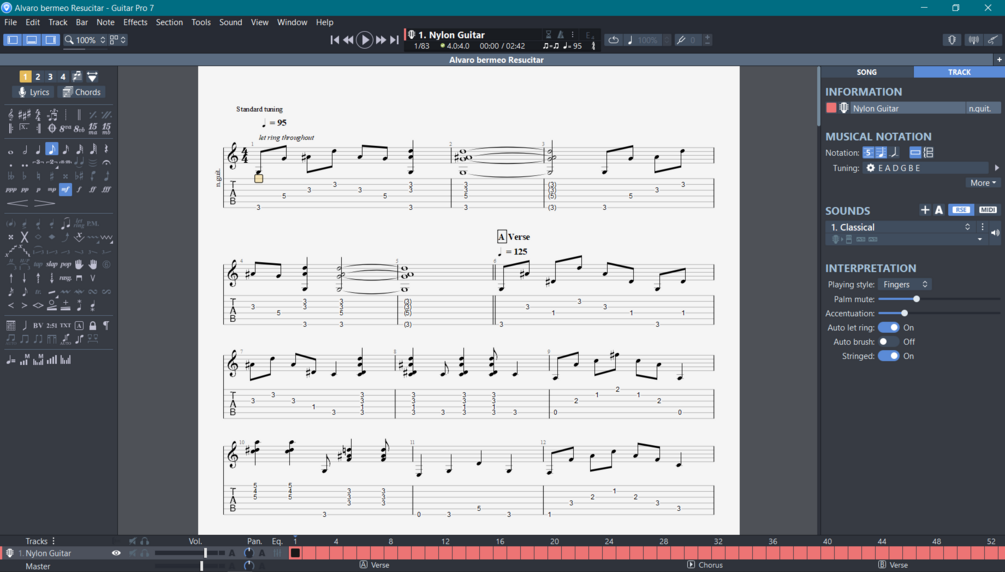The height and width of the screenshot is (572, 1005).
Task: Click the automation A button in Sounds
Action: pyautogui.click(x=938, y=210)
